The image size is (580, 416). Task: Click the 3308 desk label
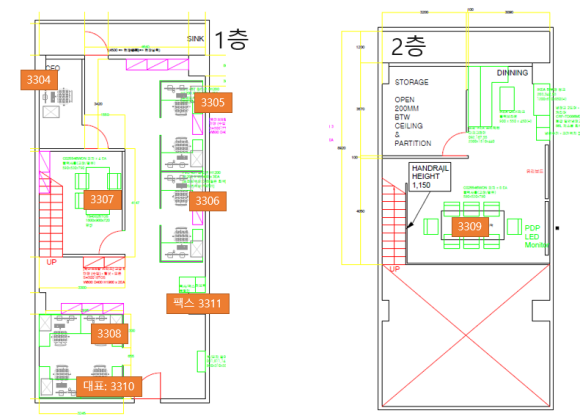coord(109,334)
